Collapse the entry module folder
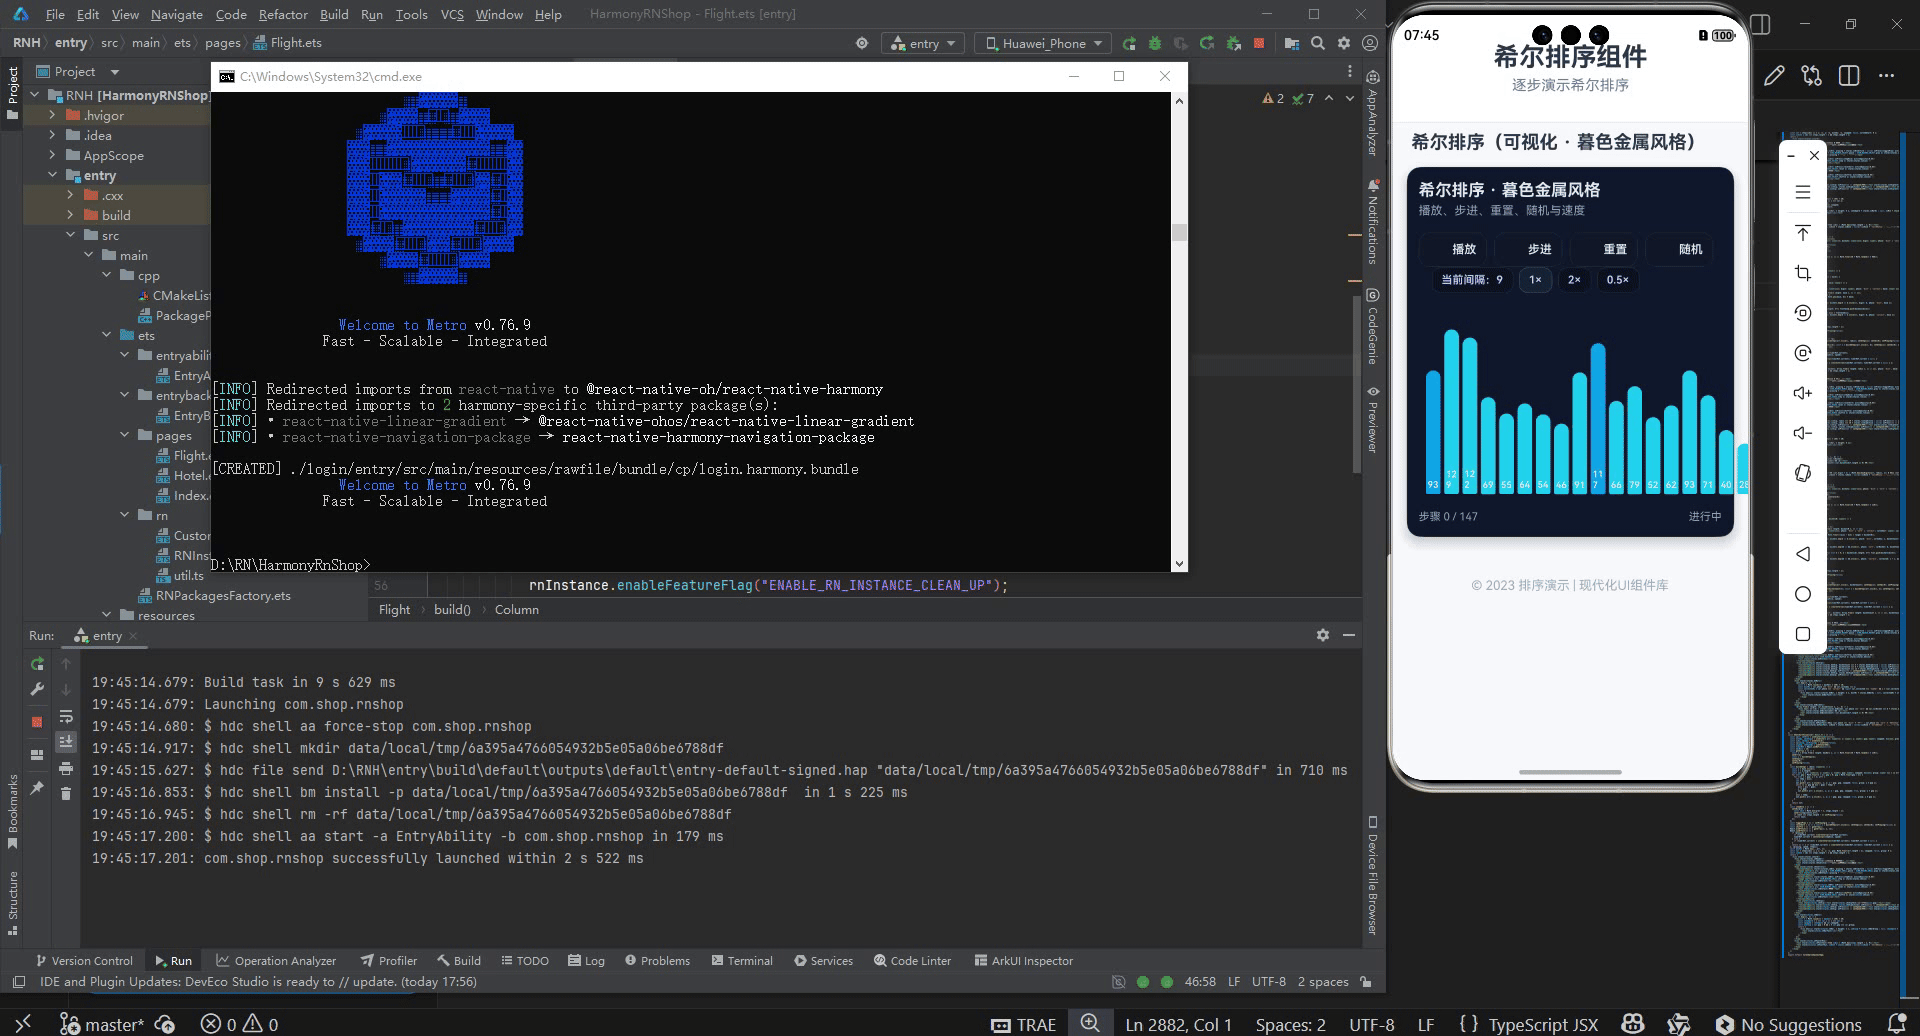Viewport: 1920px width, 1036px height. pyautogui.click(x=52, y=175)
